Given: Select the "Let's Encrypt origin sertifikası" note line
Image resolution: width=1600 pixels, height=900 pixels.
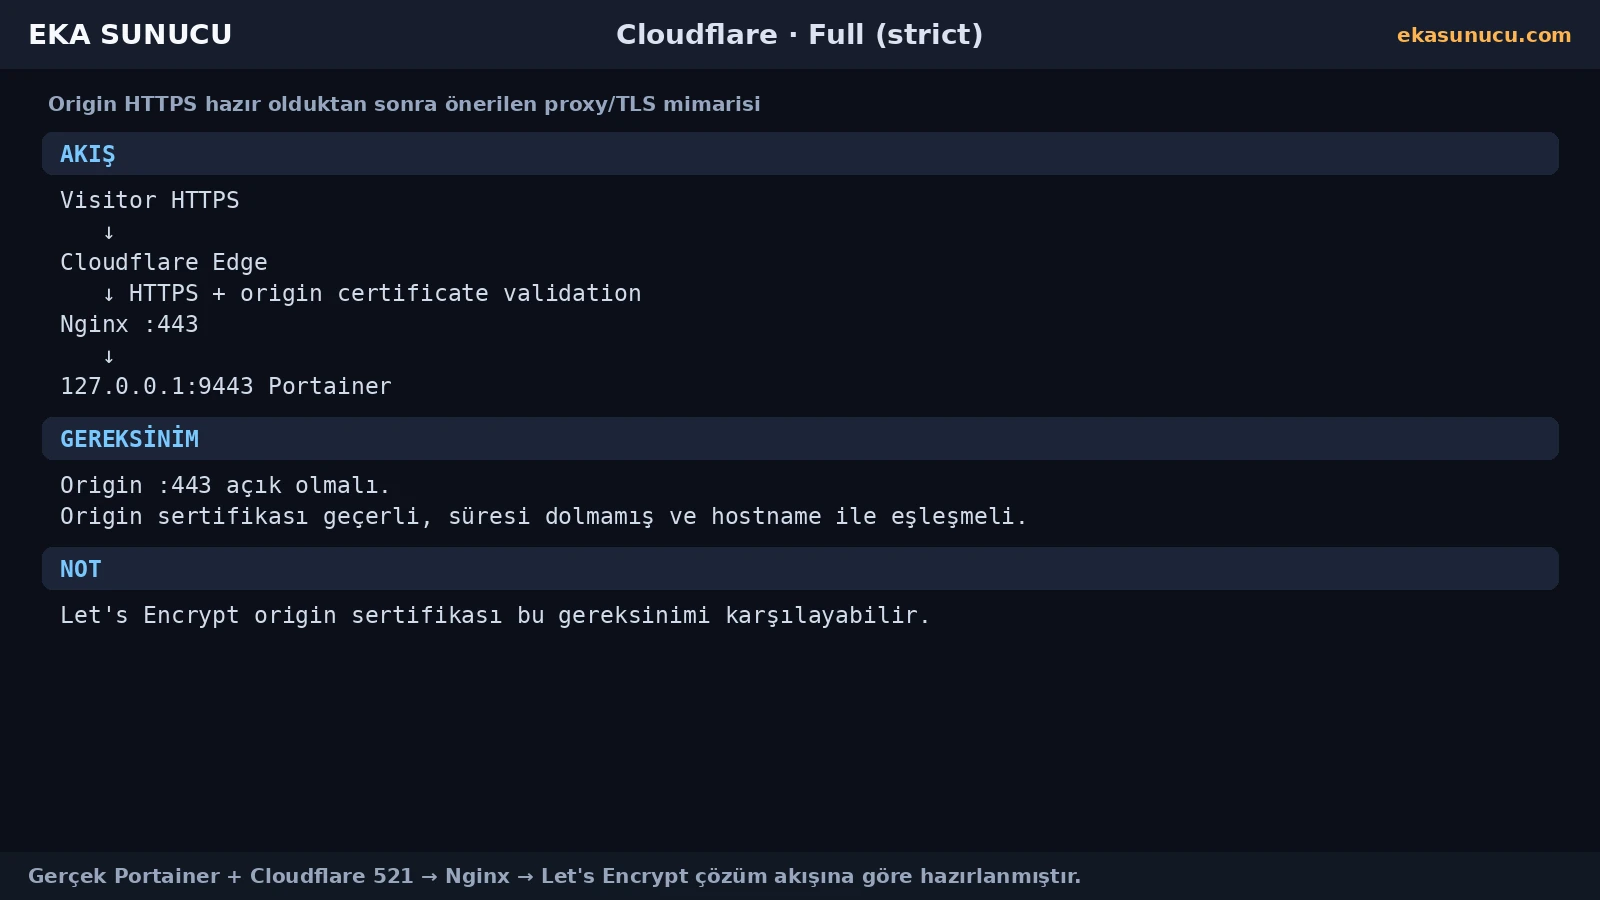Looking at the screenshot, I should pos(496,615).
